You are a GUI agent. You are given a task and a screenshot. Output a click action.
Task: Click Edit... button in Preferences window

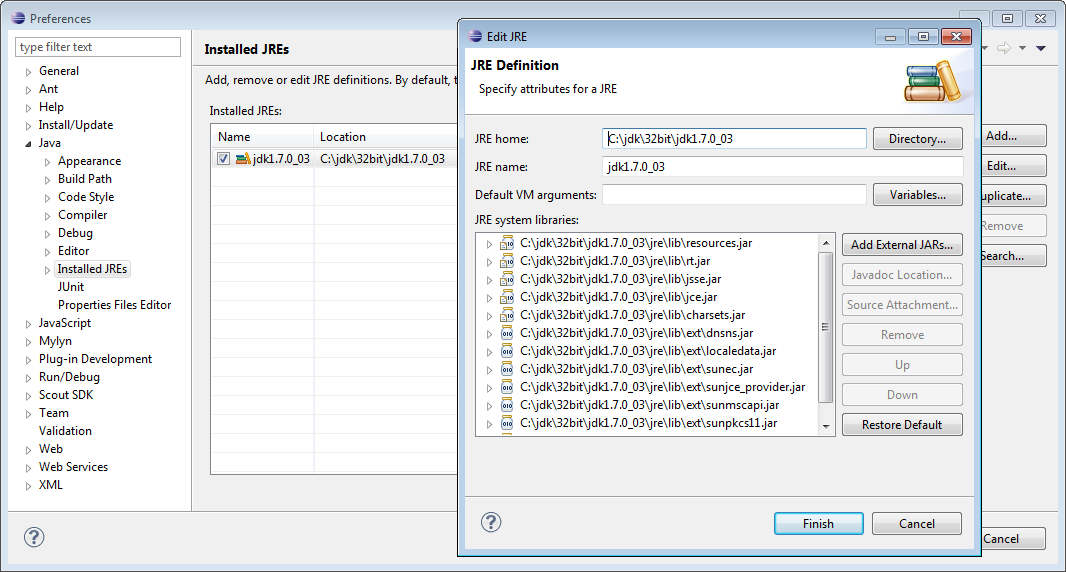(x=1012, y=166)
